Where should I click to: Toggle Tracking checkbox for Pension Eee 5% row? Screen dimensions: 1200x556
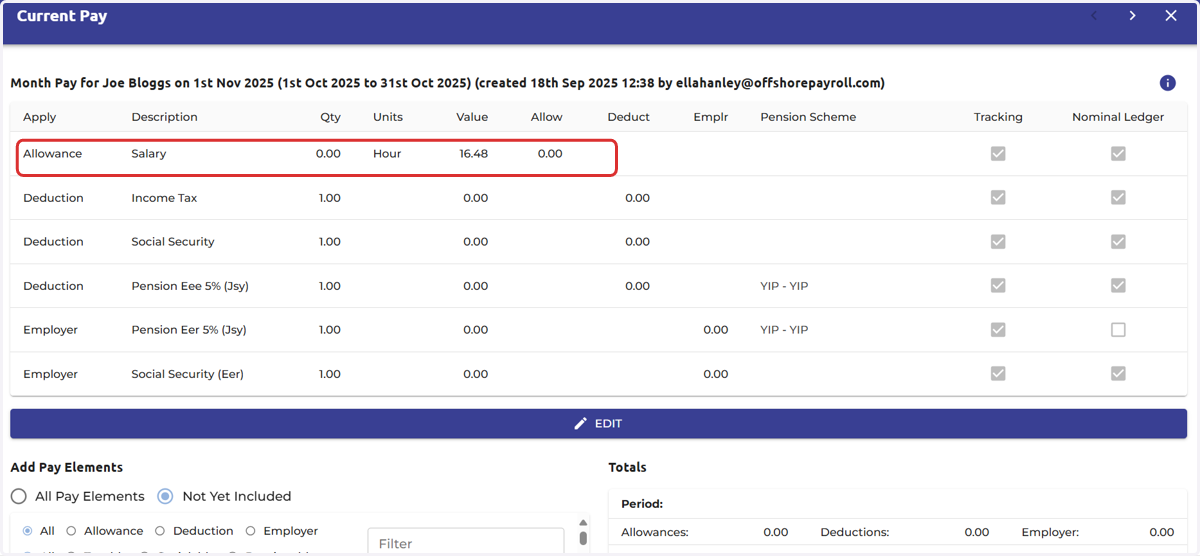coord(998,286)
